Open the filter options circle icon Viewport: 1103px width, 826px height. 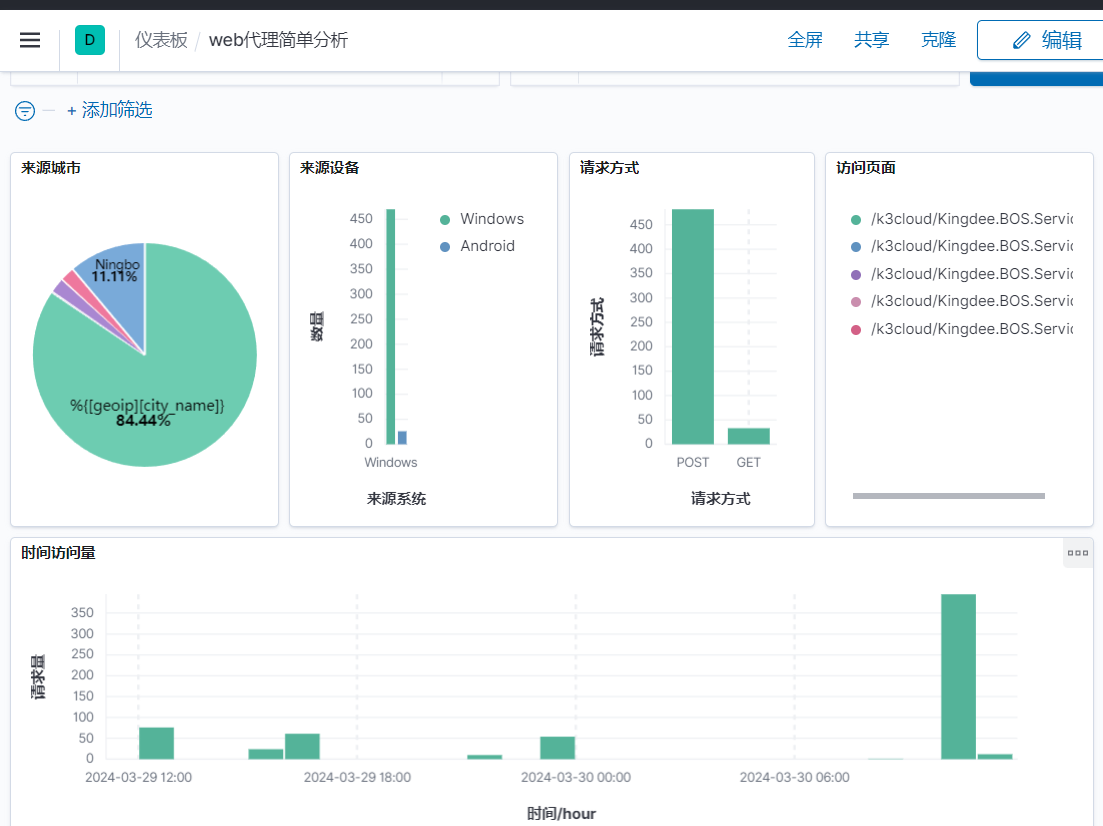click(x=25, y=111)
